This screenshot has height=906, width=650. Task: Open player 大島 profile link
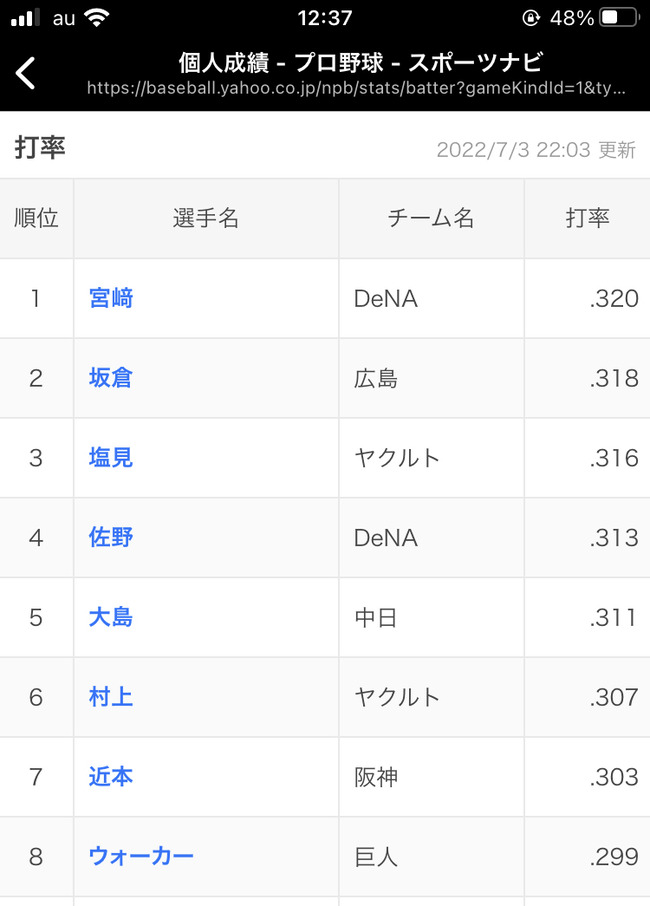111,617
